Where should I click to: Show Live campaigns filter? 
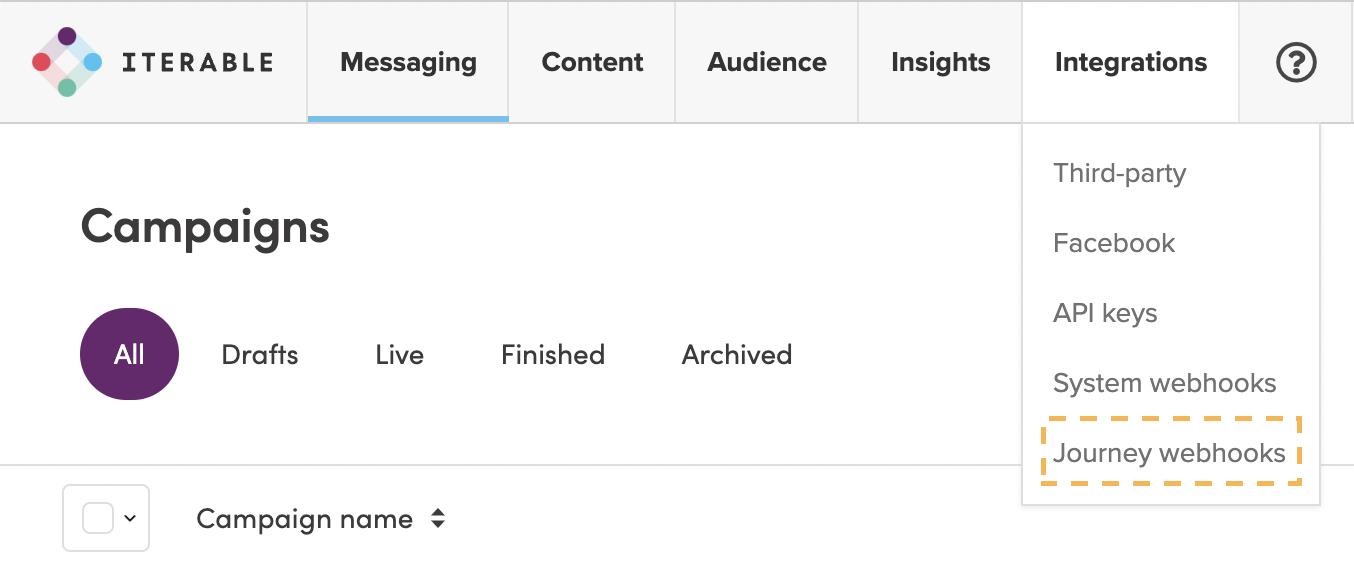pyautogui.click(x=399, y=355)
